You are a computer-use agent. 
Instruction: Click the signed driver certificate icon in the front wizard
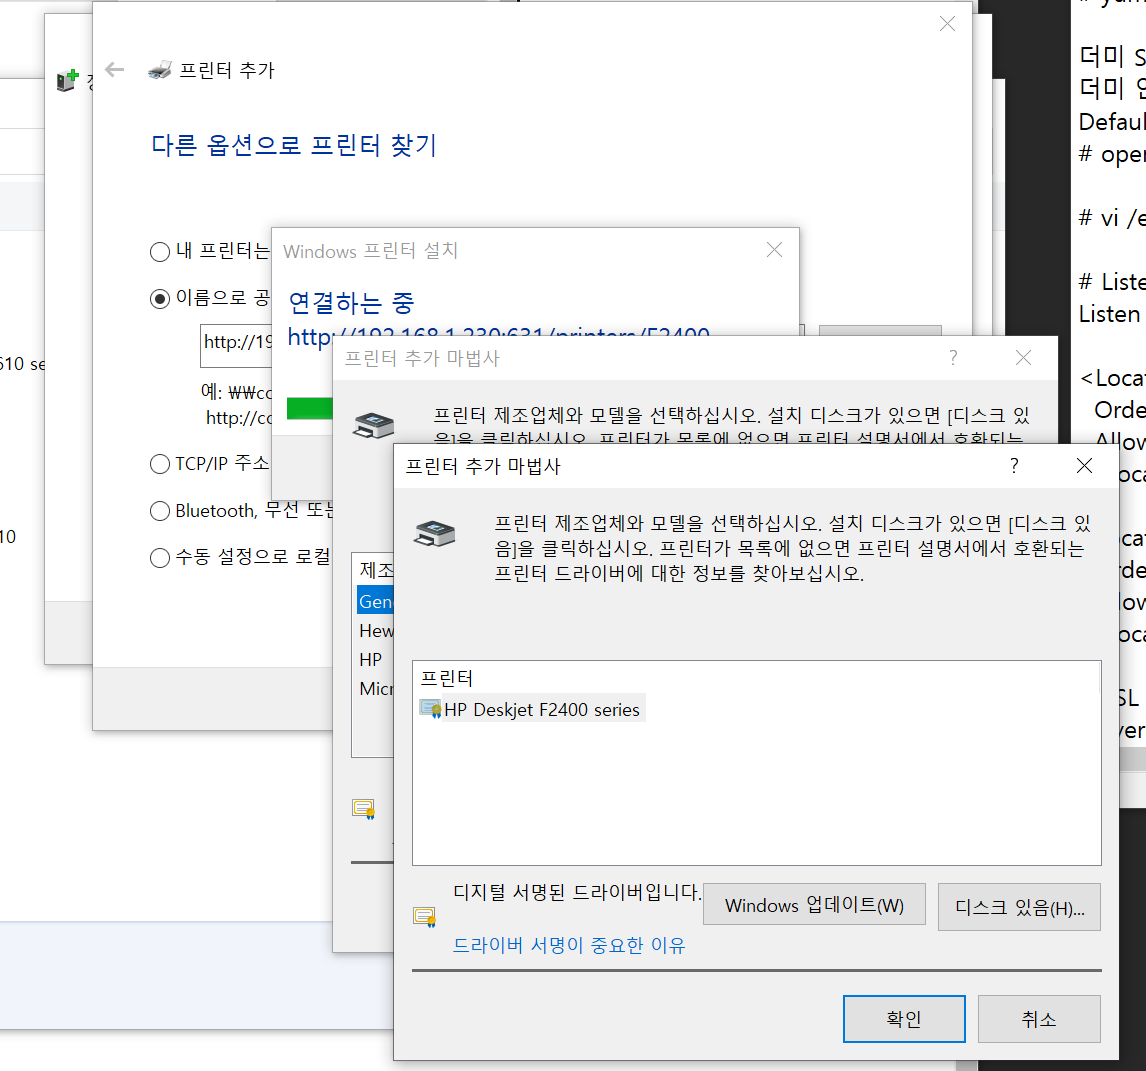coord(425,917)
